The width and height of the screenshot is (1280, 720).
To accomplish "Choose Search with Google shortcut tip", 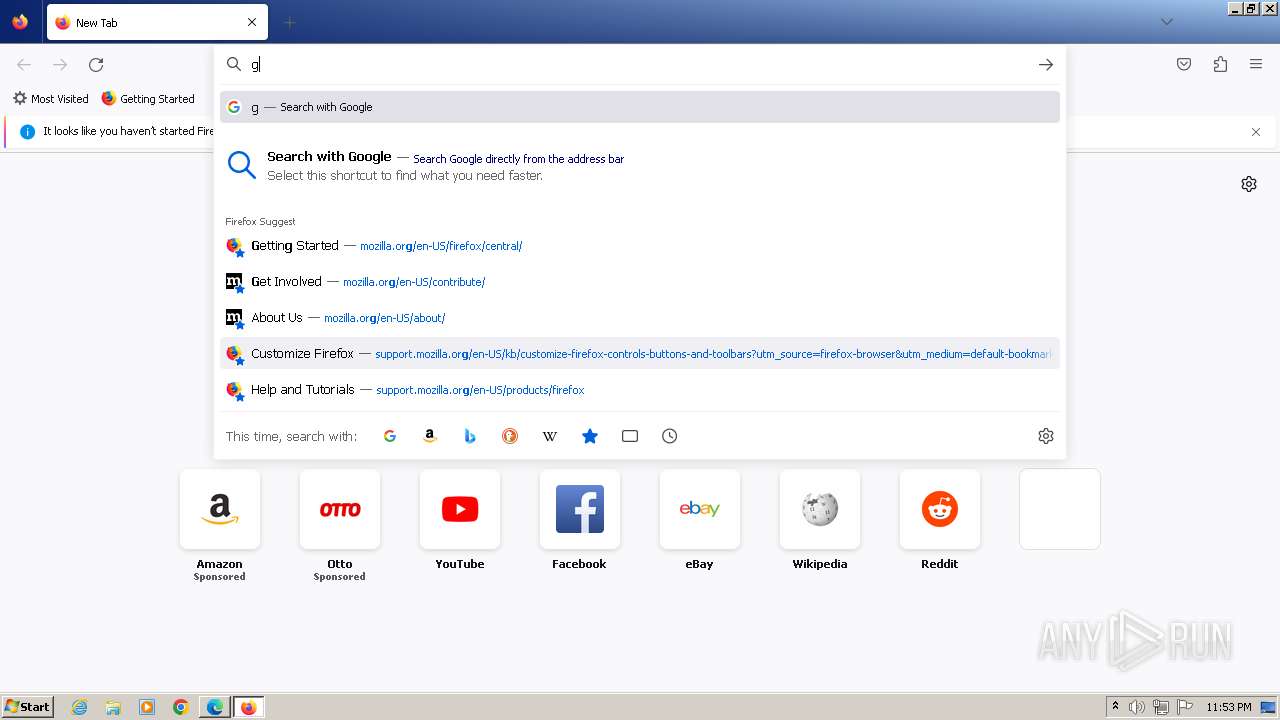I will [x=640, y=166].
